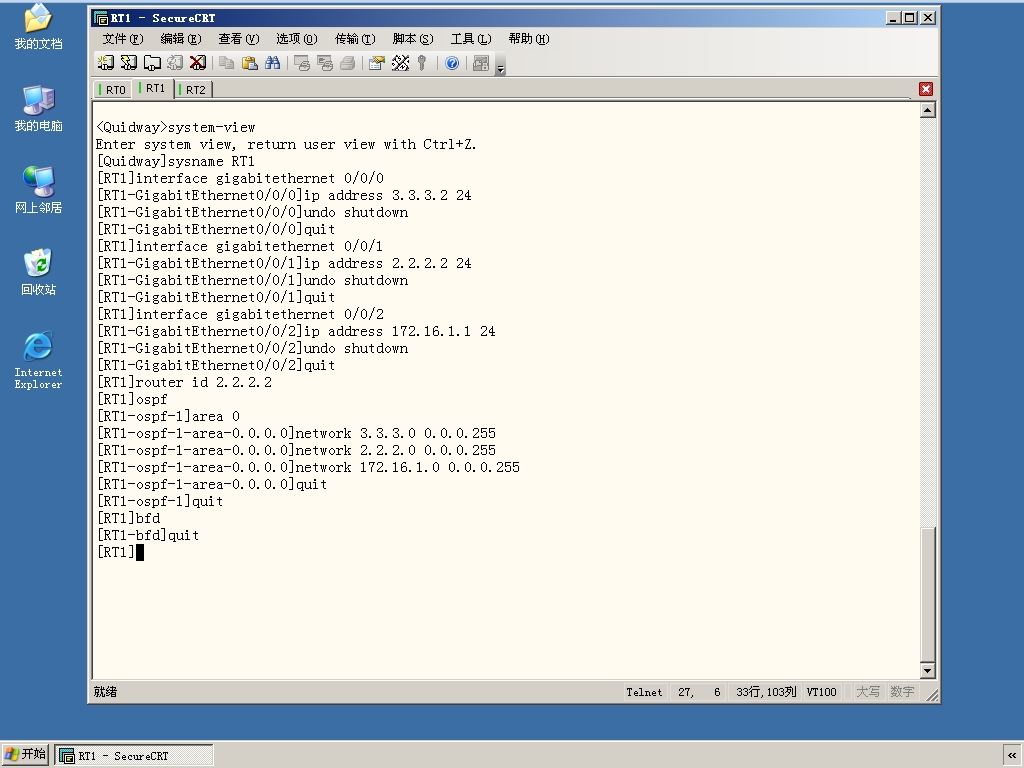
Task: Click the 33行, 103列 status entry
Action: pos(766,692)
